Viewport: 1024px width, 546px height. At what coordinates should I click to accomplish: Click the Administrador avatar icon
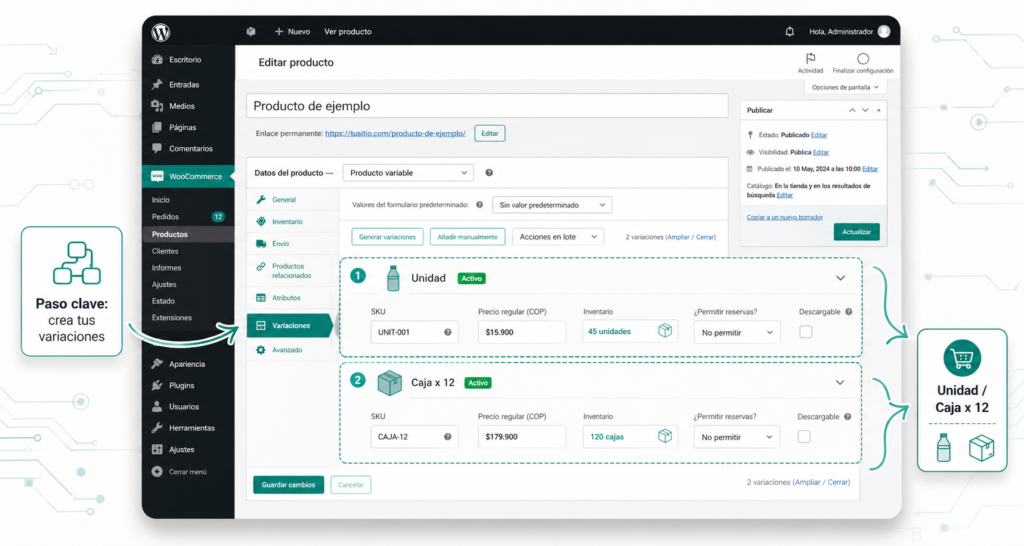click(884, 31)
